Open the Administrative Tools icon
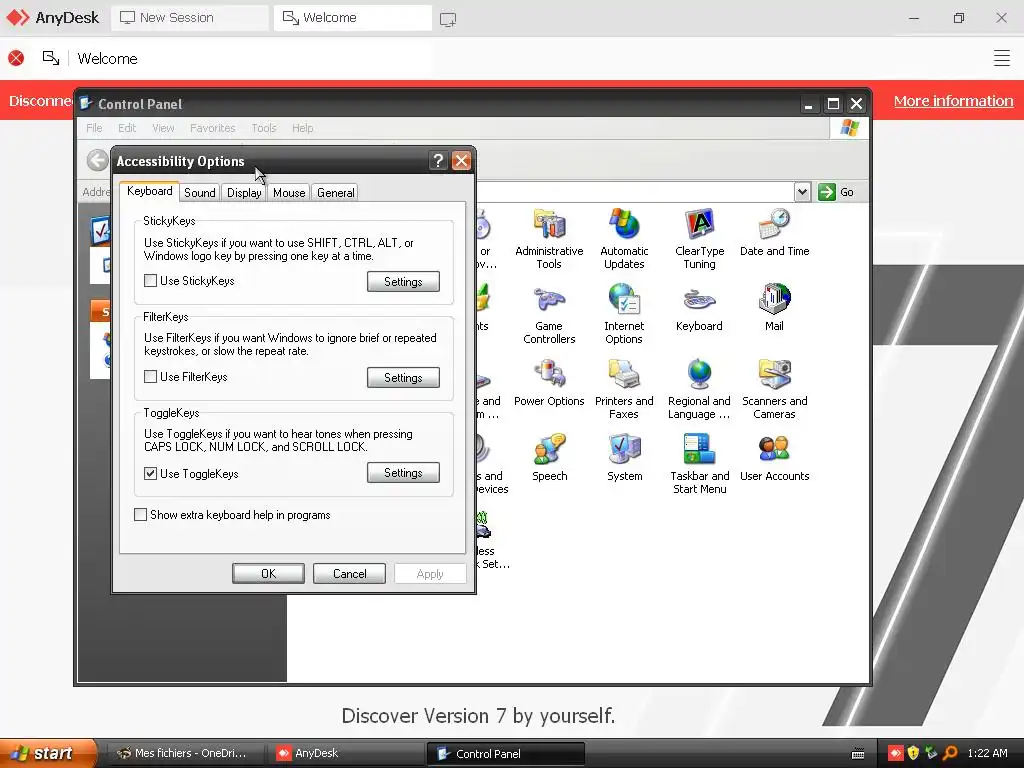Viewport: 1024px width, 768px height. click(549, 239)
